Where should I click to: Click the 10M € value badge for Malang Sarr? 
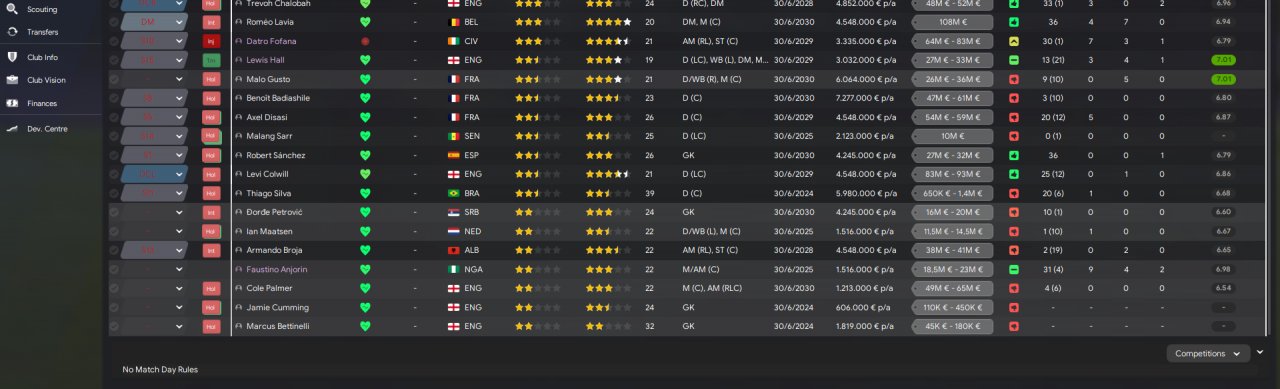(x=953, y=136)
